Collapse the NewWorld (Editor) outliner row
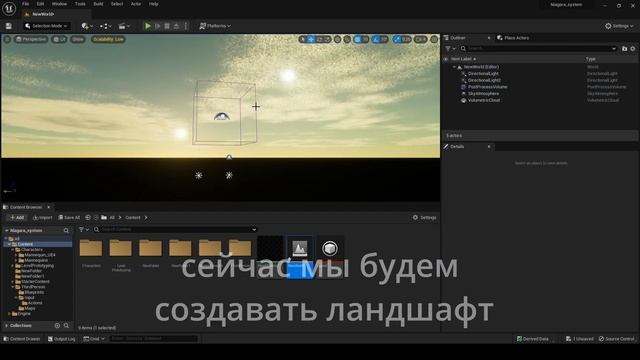The height and width of the screenshot is (360, 640). point(454,67)
